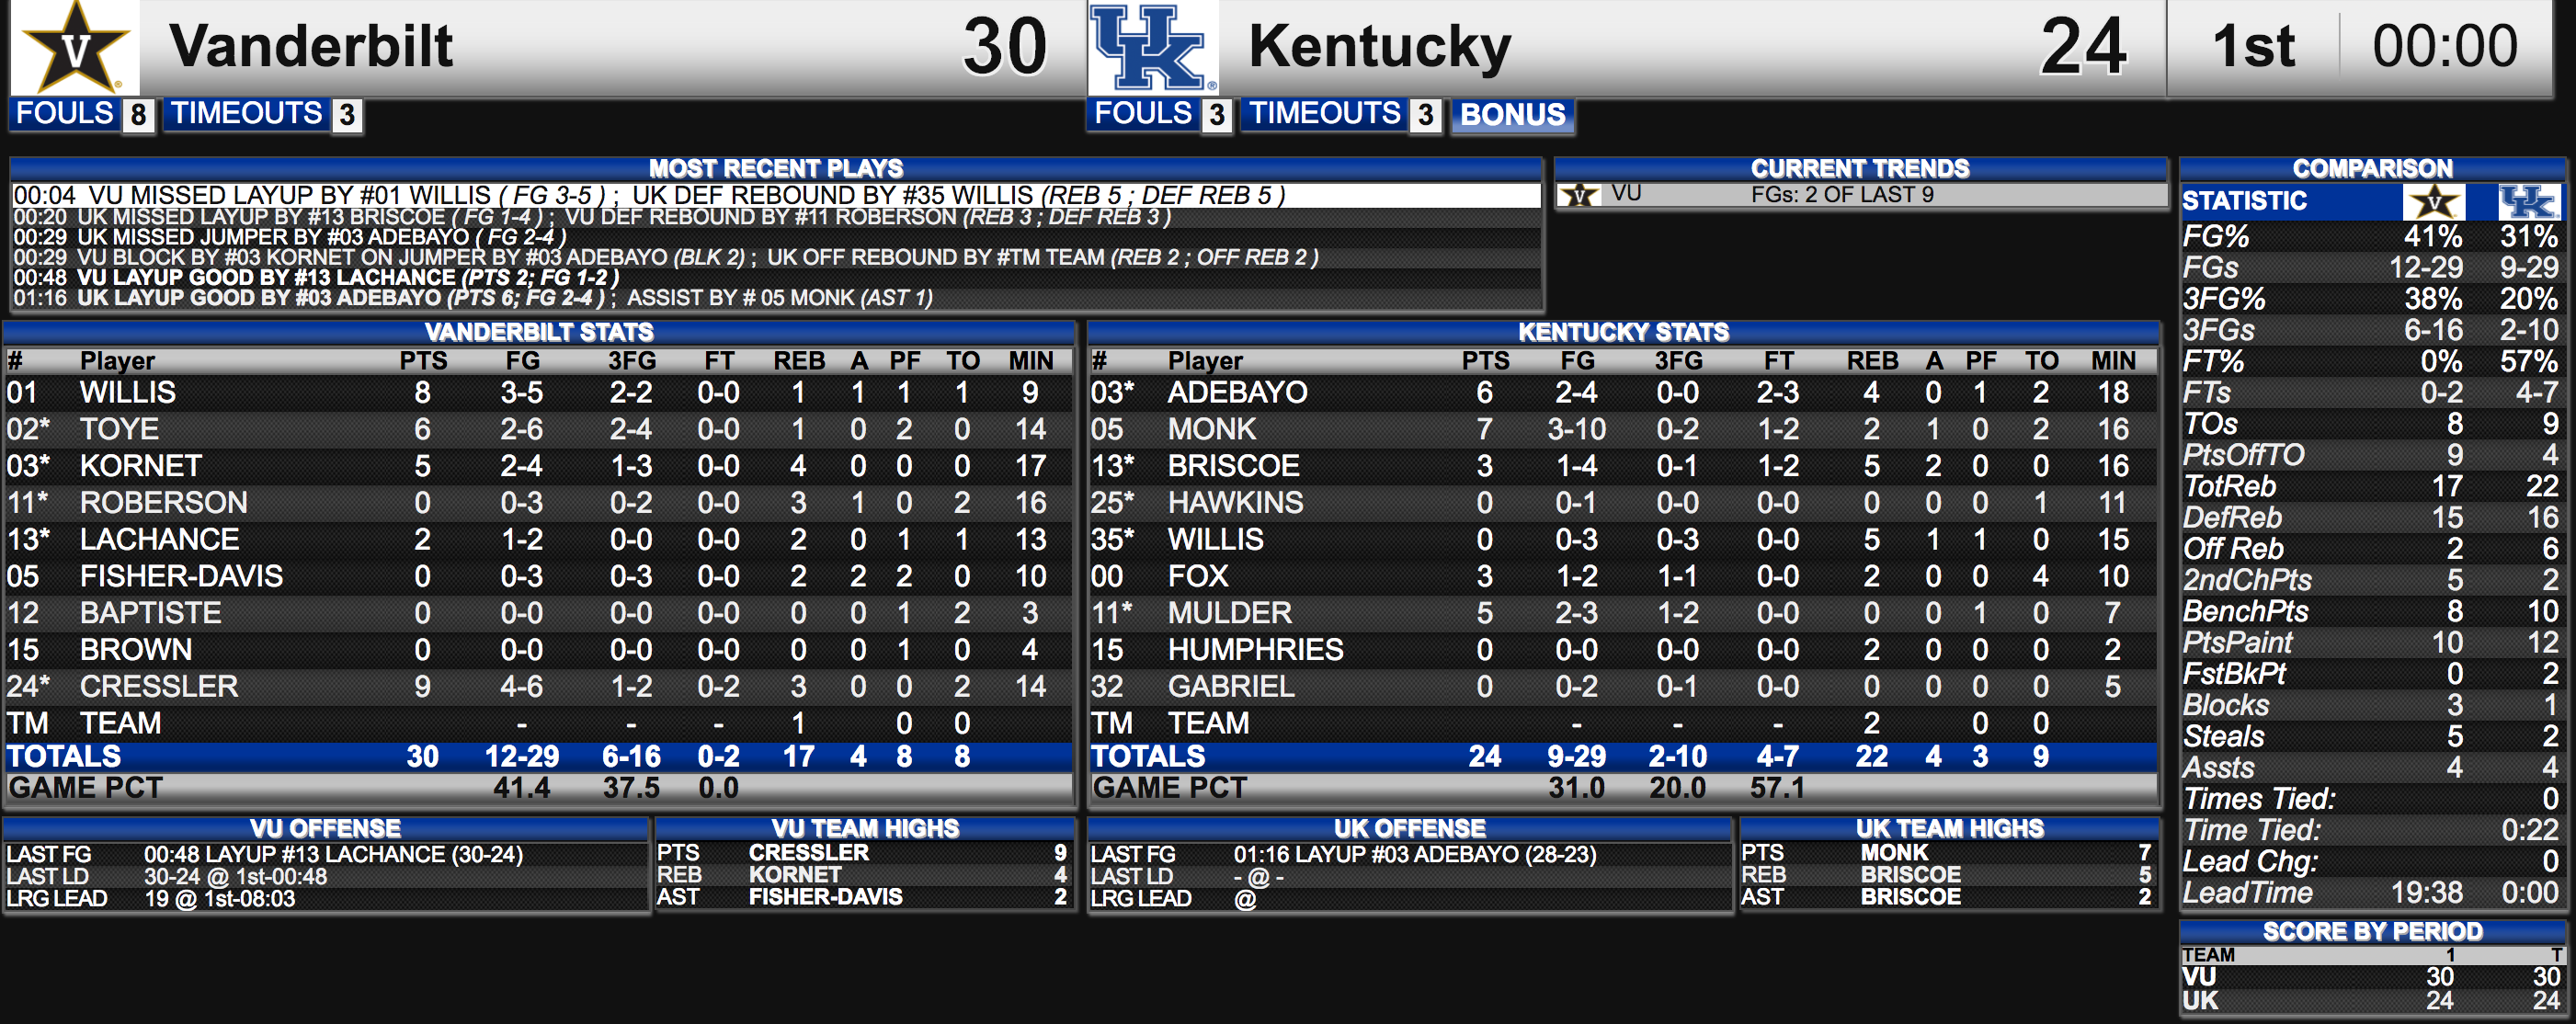Click Vanderbilt logo in Comparison column header
Viewport: 2576px width, 1024px height.
pyautogui.click(x=2434, y=202)
